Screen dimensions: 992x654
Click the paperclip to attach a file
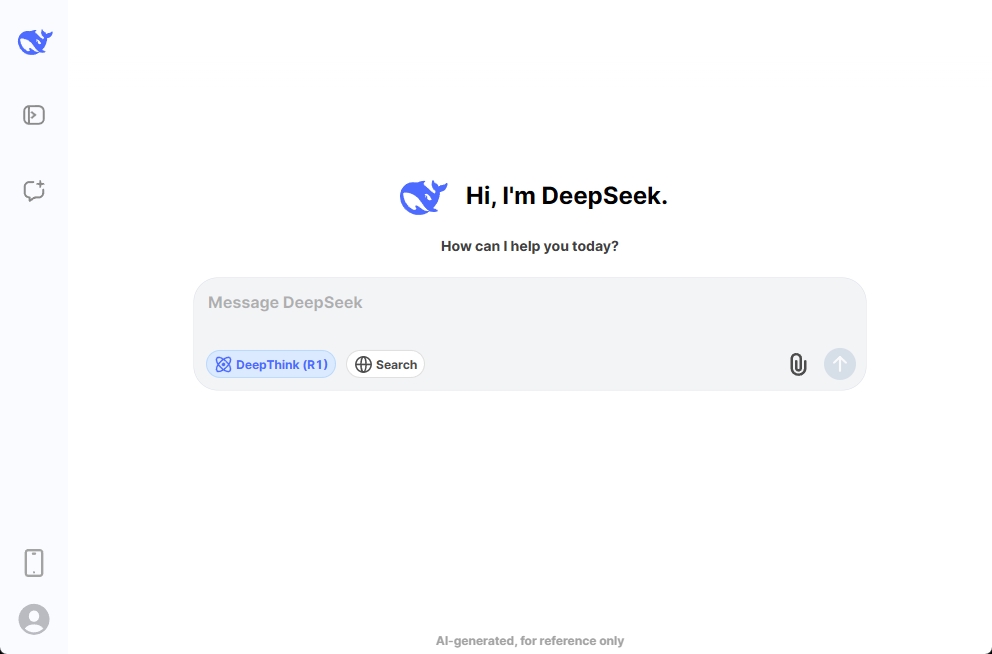[797, 364]
